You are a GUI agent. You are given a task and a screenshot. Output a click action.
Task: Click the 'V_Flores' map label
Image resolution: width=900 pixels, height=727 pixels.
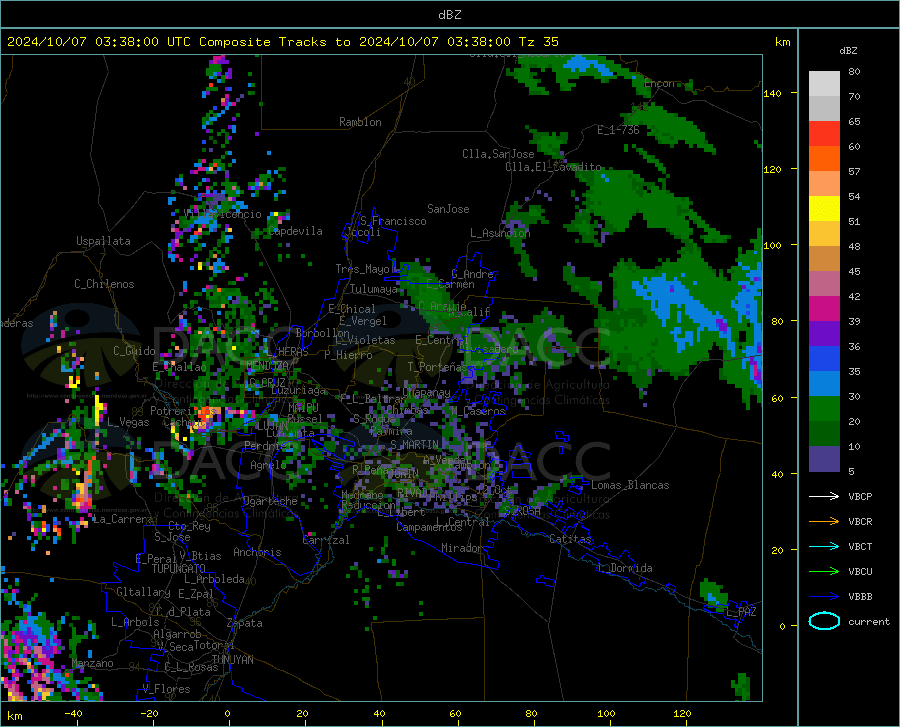click(166, 689)
